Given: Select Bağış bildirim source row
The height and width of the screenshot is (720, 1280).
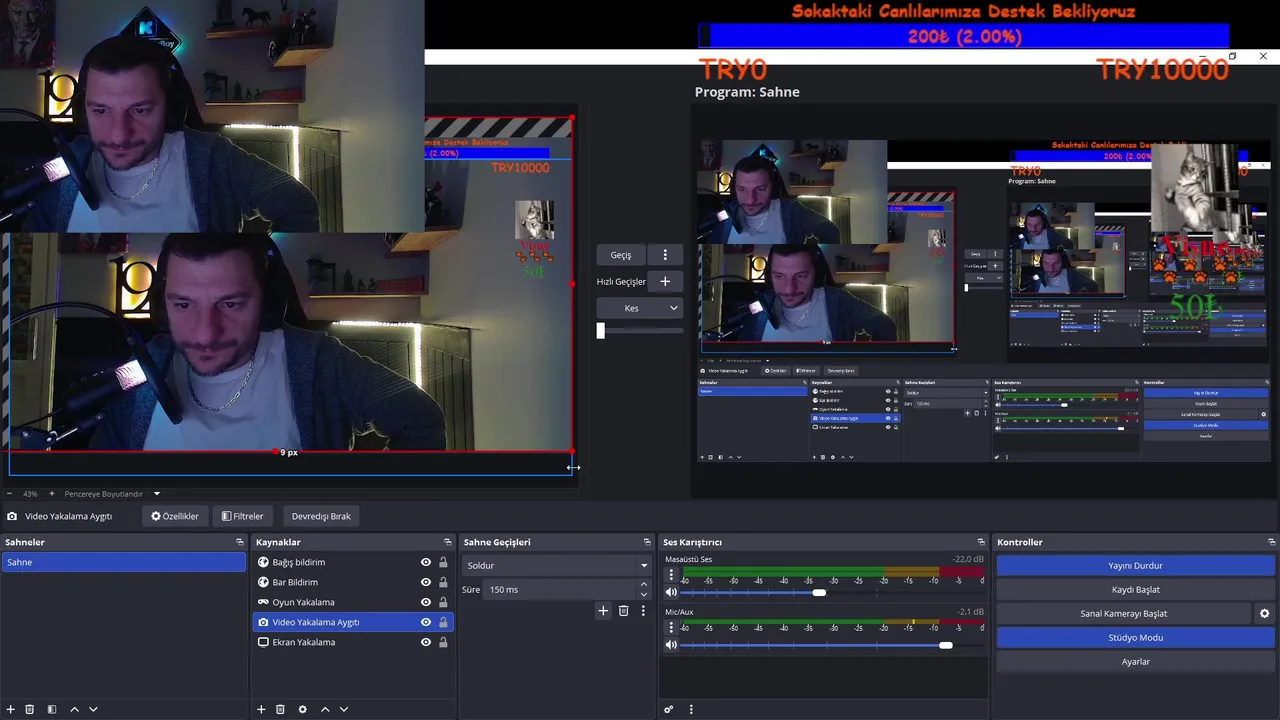Looking at the screenshot, I should [x=353, y=562].
